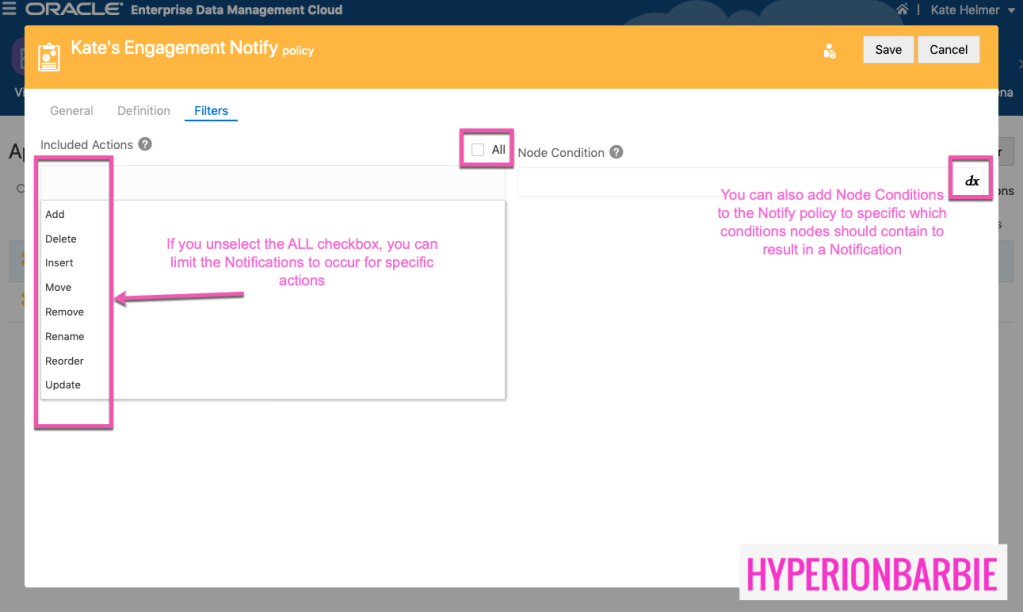Select the Move action option
Viewport: 1023px width, 612px height.
click(58, 287)
